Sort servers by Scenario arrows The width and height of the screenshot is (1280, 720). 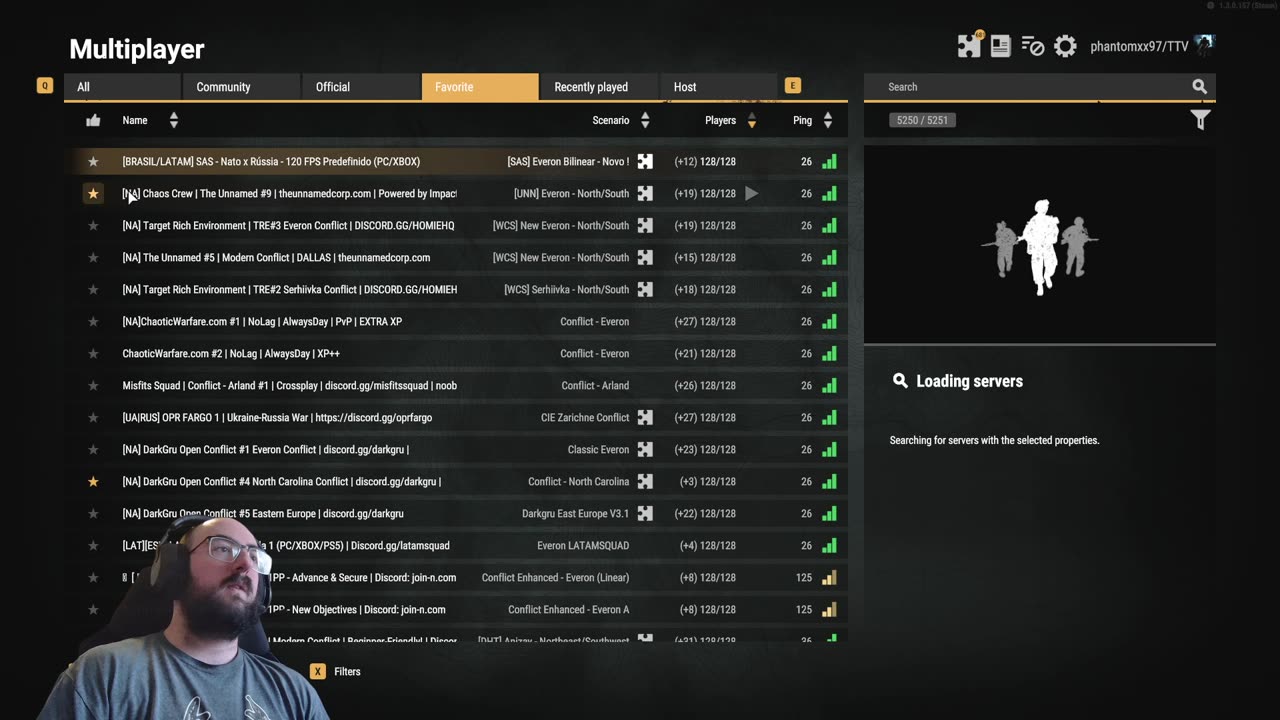645,120
